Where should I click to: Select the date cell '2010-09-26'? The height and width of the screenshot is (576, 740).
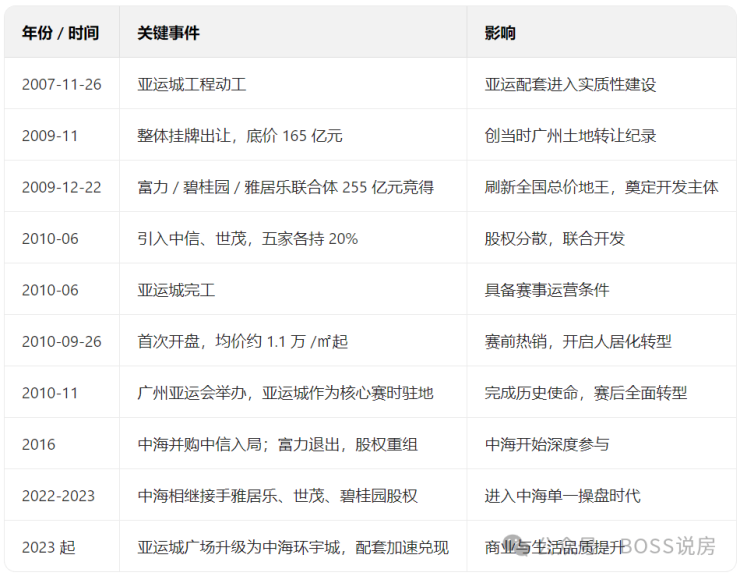click(x=61, y=342)
